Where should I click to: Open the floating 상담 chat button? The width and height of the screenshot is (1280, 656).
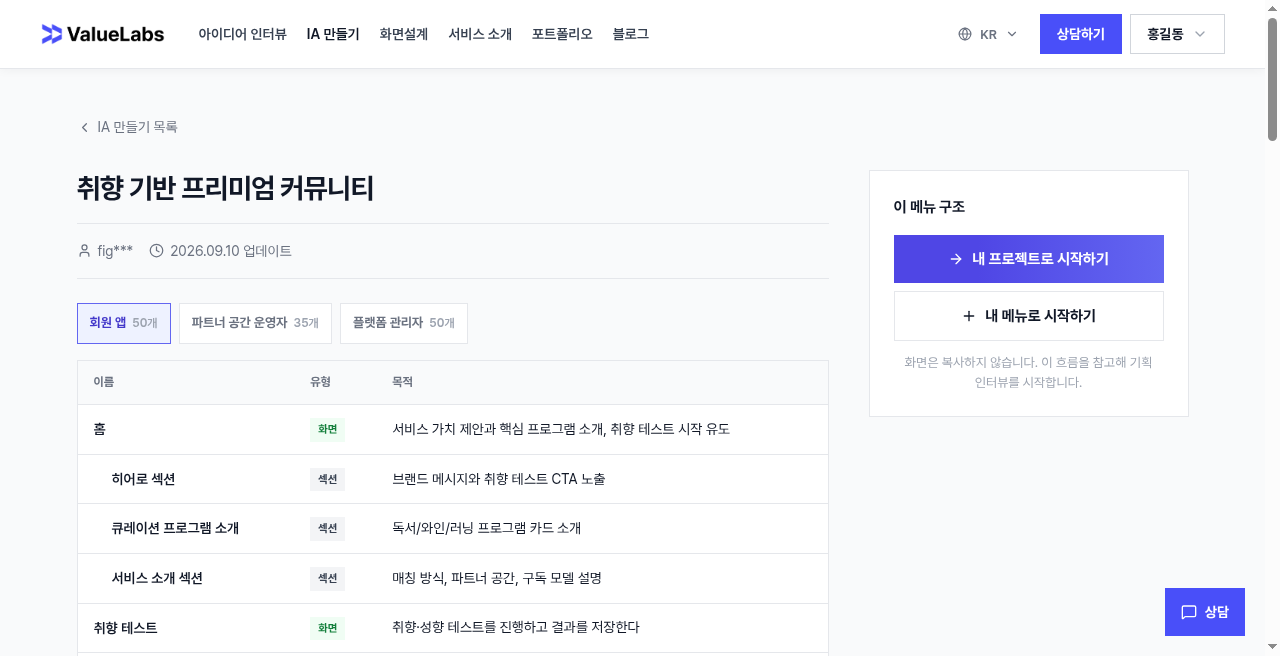pyautogui.click(x=1205, y=612)
